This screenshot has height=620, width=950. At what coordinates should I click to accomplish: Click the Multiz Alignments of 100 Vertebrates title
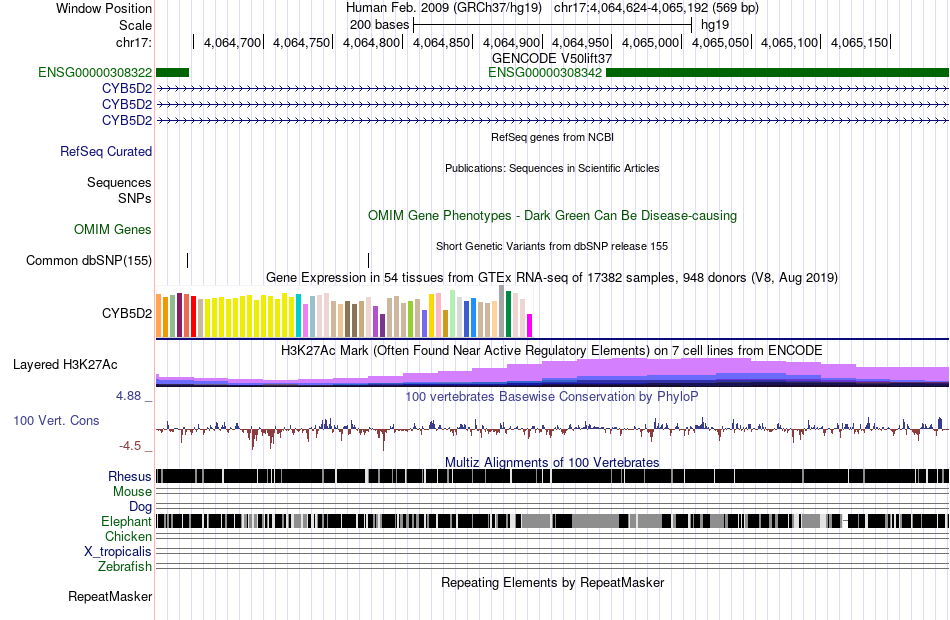point(552,462)
